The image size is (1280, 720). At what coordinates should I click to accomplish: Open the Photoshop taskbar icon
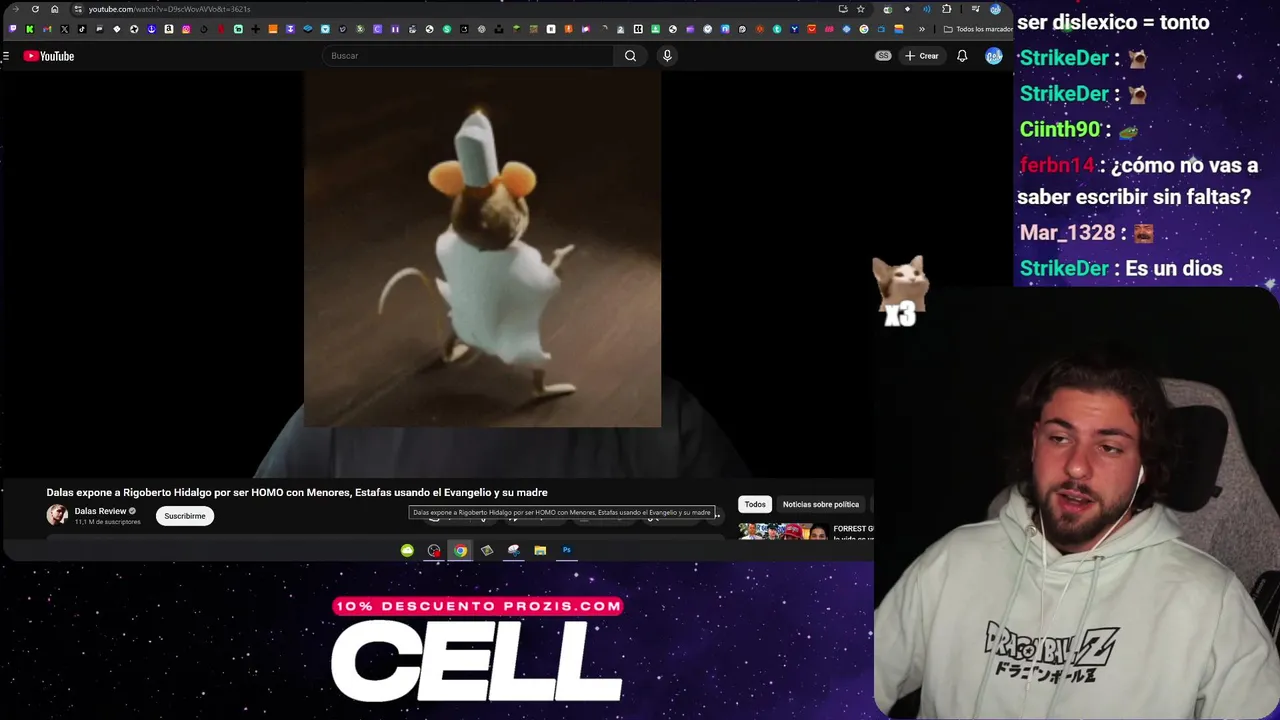pyautogui.click(x=567, y=550)
